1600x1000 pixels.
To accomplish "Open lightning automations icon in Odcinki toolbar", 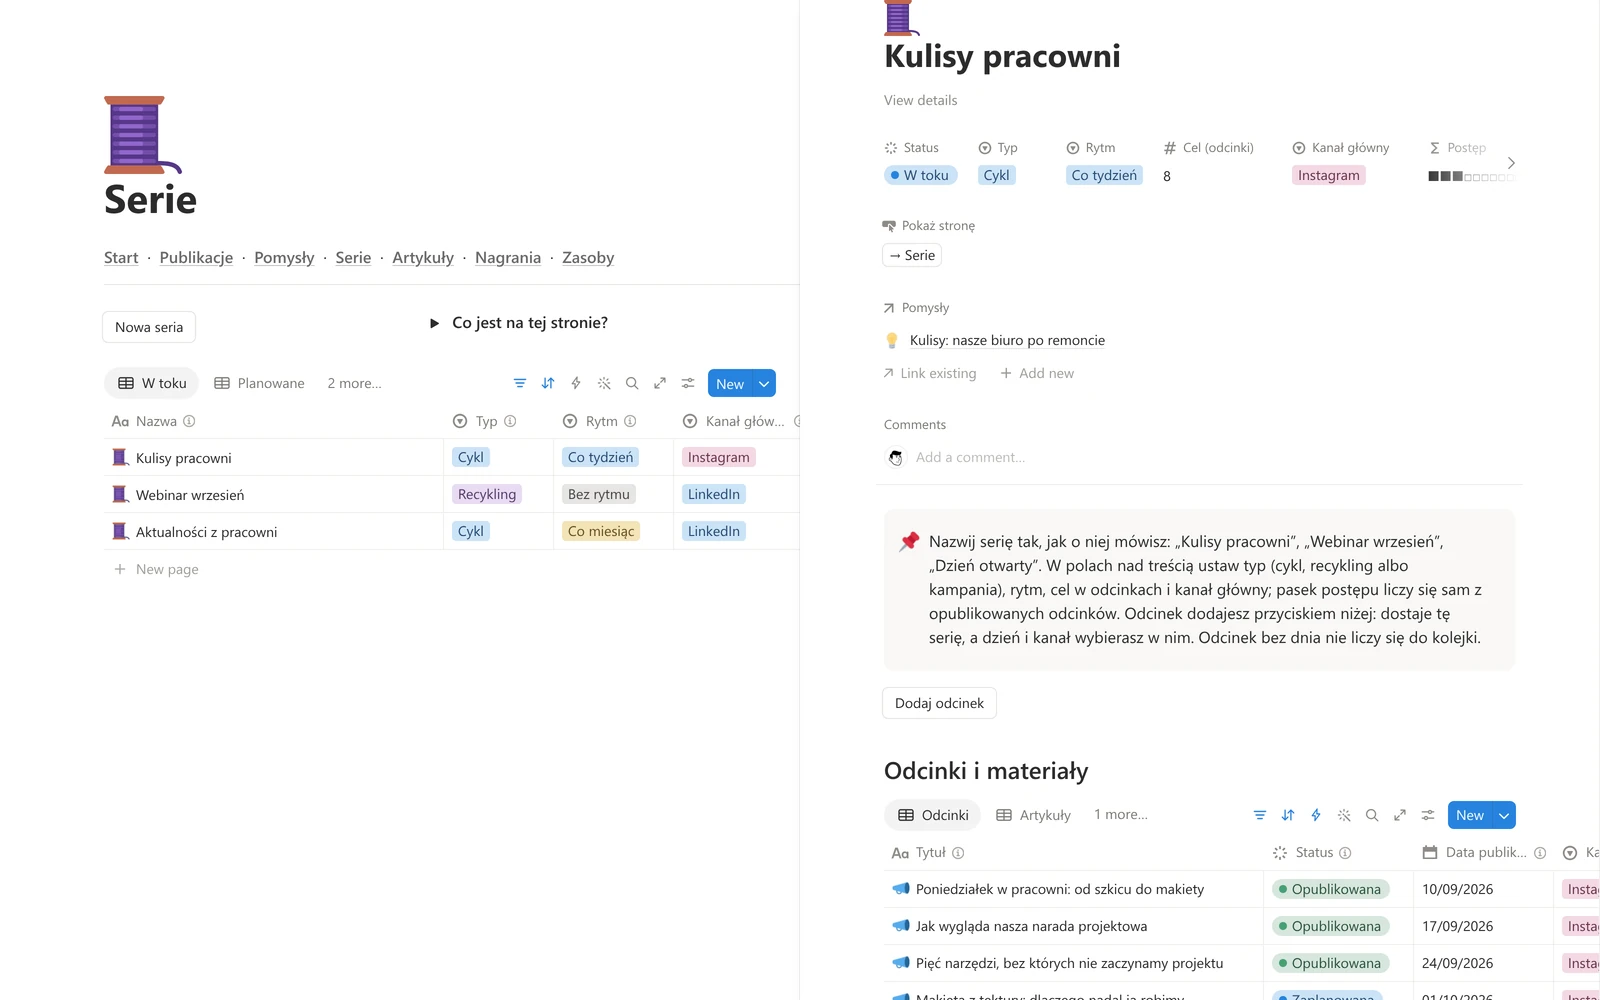I will [x=1316, y=815].
